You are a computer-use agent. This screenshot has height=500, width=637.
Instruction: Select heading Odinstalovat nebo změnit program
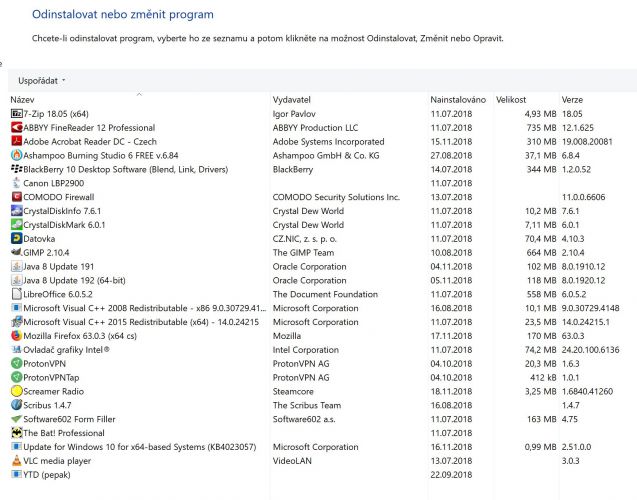[x=123, y=14]
